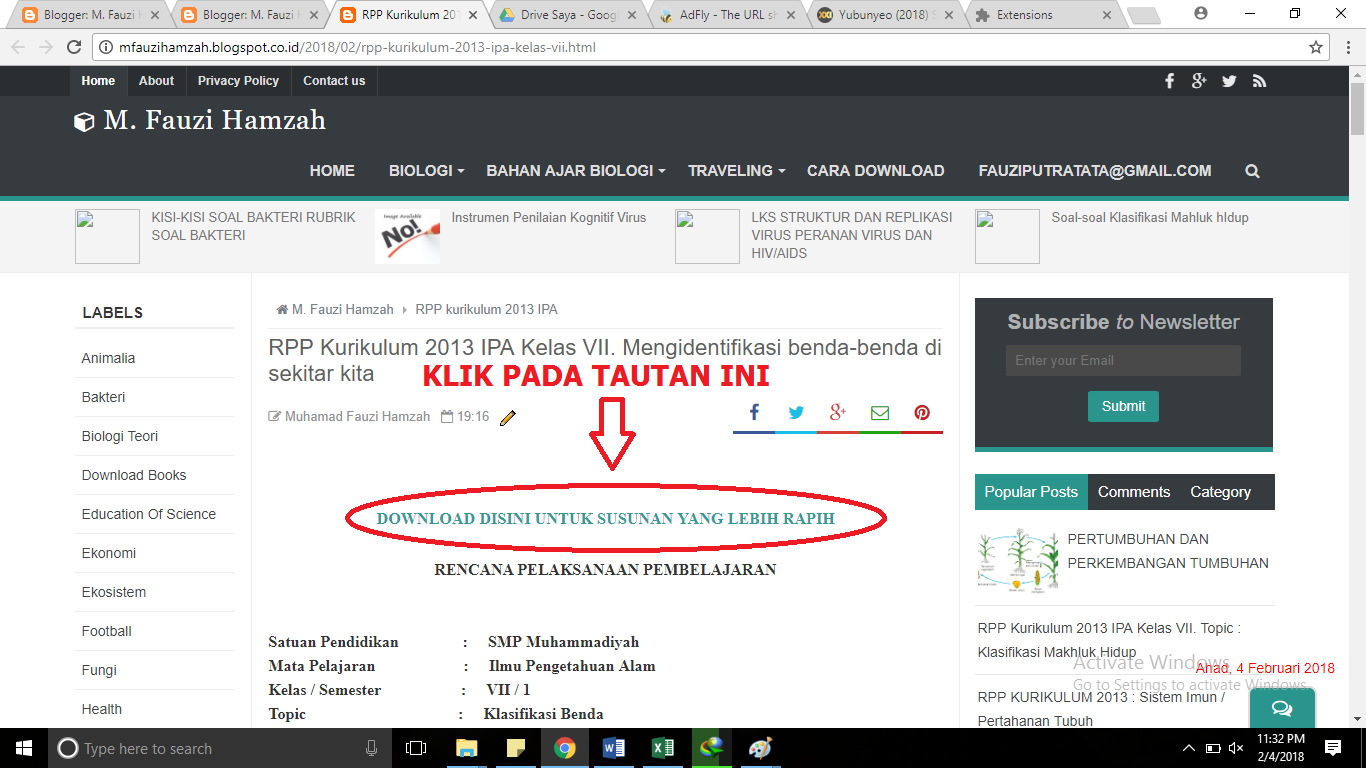Expand the TRAVELING dropdown in the navbar
1366x768 pixels.
(731, 171)
